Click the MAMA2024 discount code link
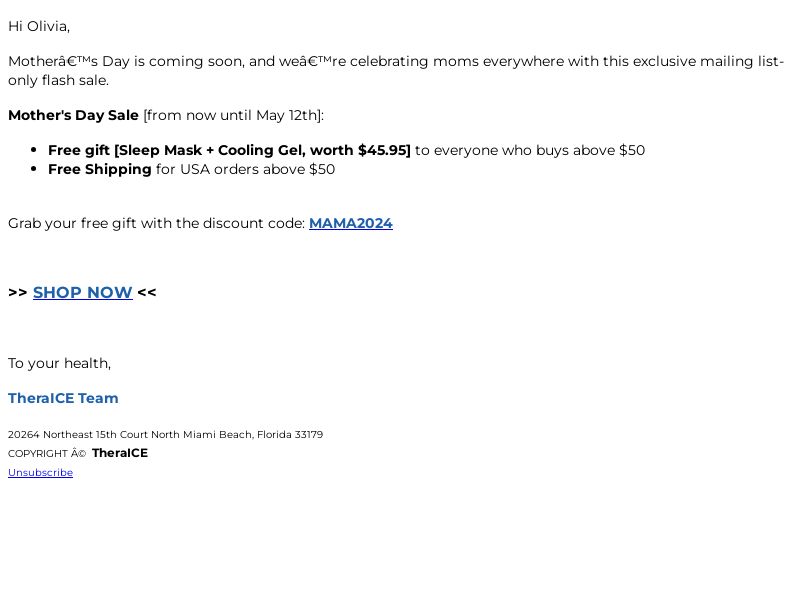The image size is (800, 600). [x=351, y=223]
